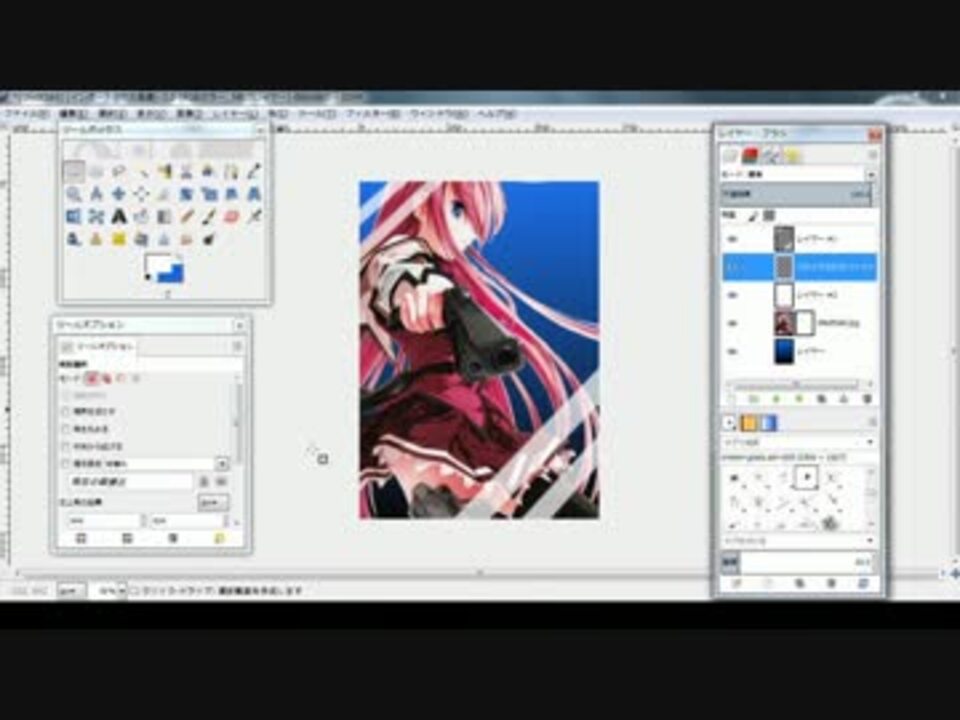
Task: Select the Foreground Select tool
Action: coord(209,172)
